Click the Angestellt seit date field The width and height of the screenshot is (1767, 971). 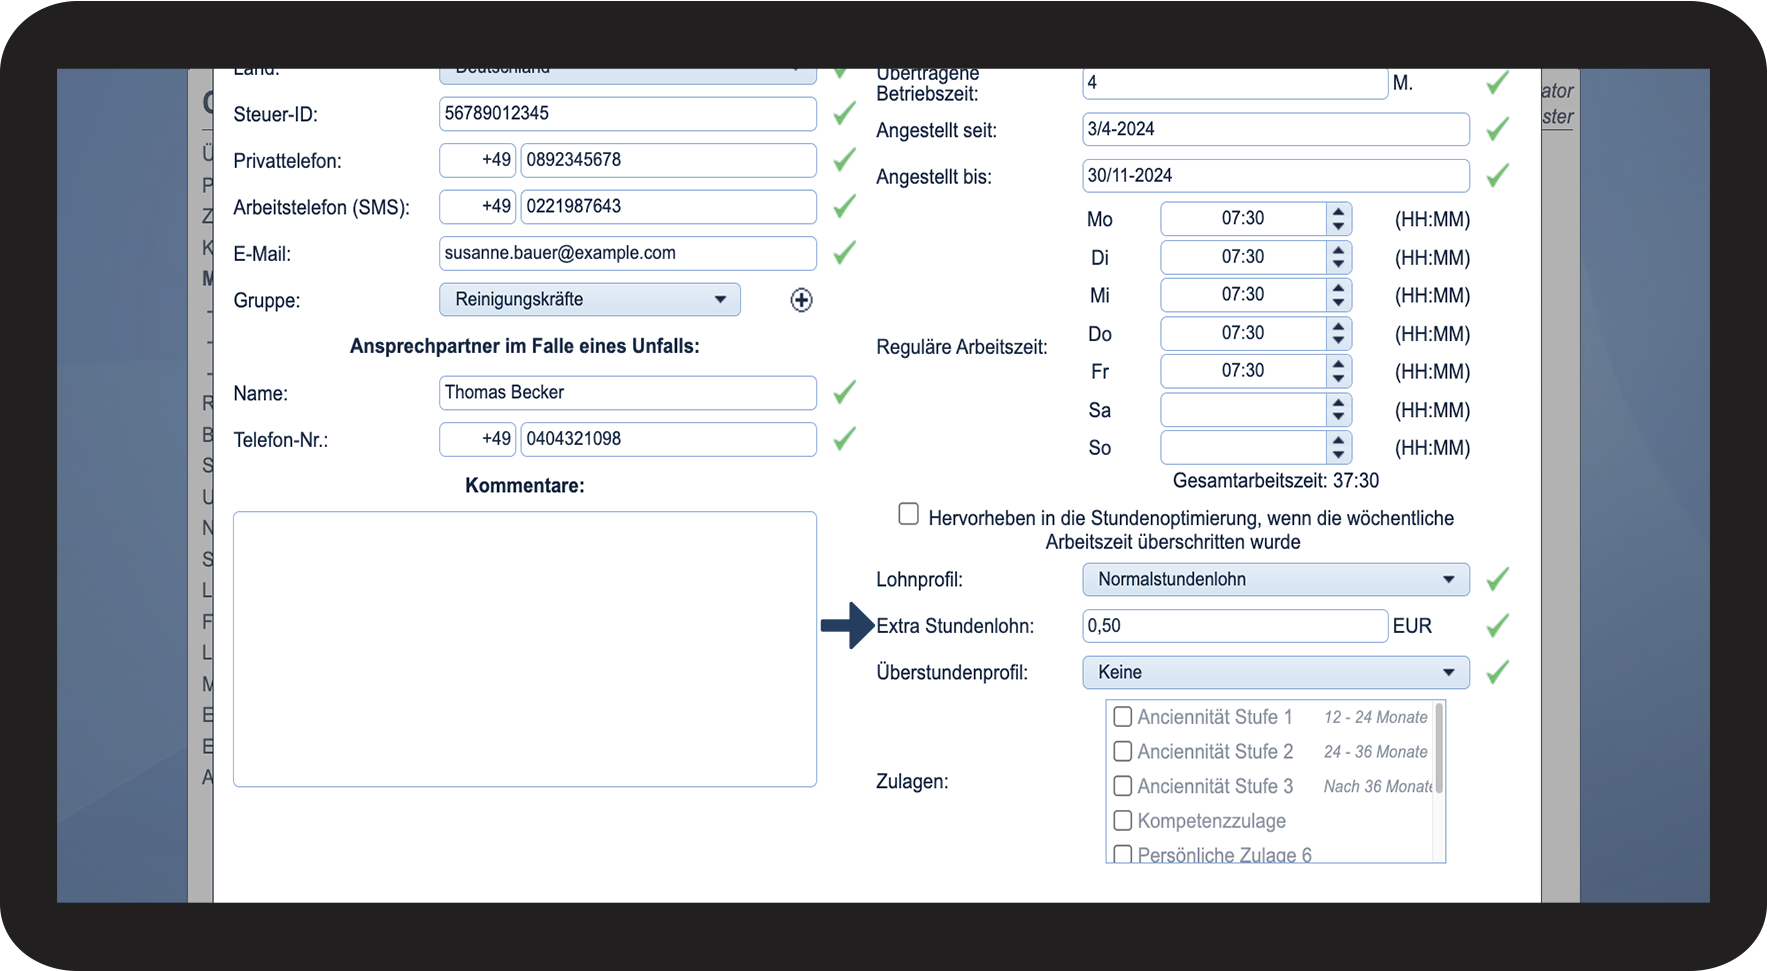click(x=1276, y=129)
